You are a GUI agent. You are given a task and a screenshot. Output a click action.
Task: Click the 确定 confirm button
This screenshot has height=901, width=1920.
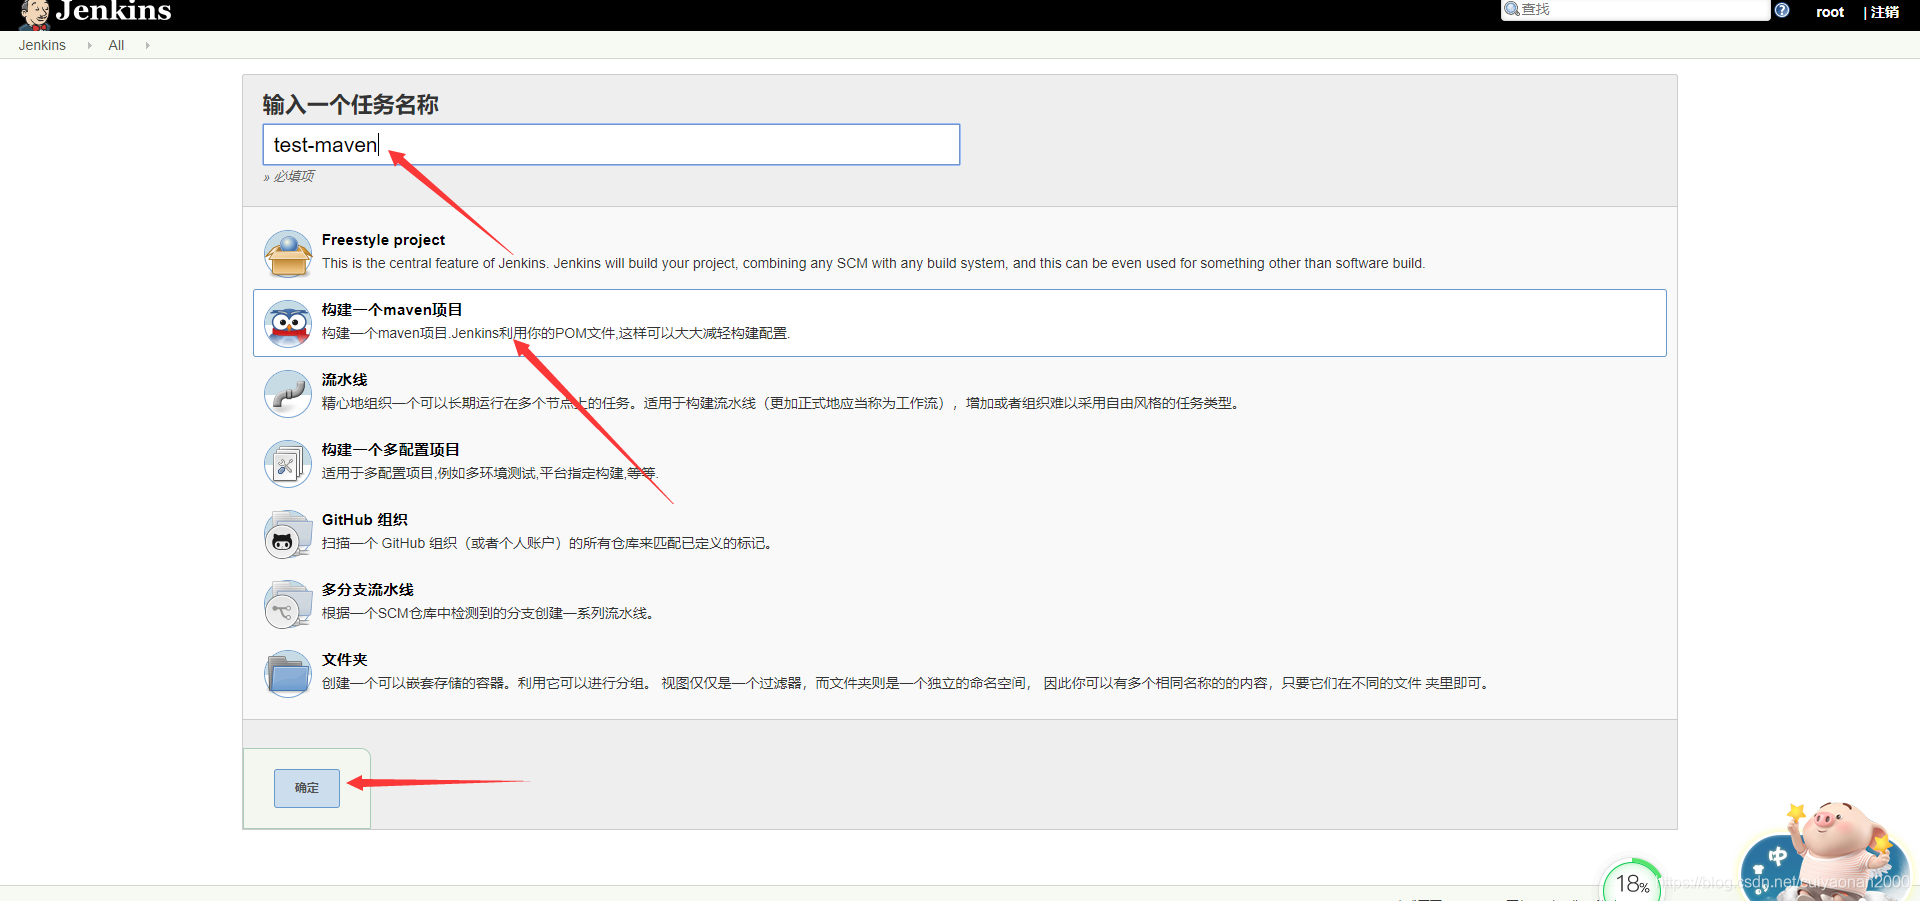(307, 788)
